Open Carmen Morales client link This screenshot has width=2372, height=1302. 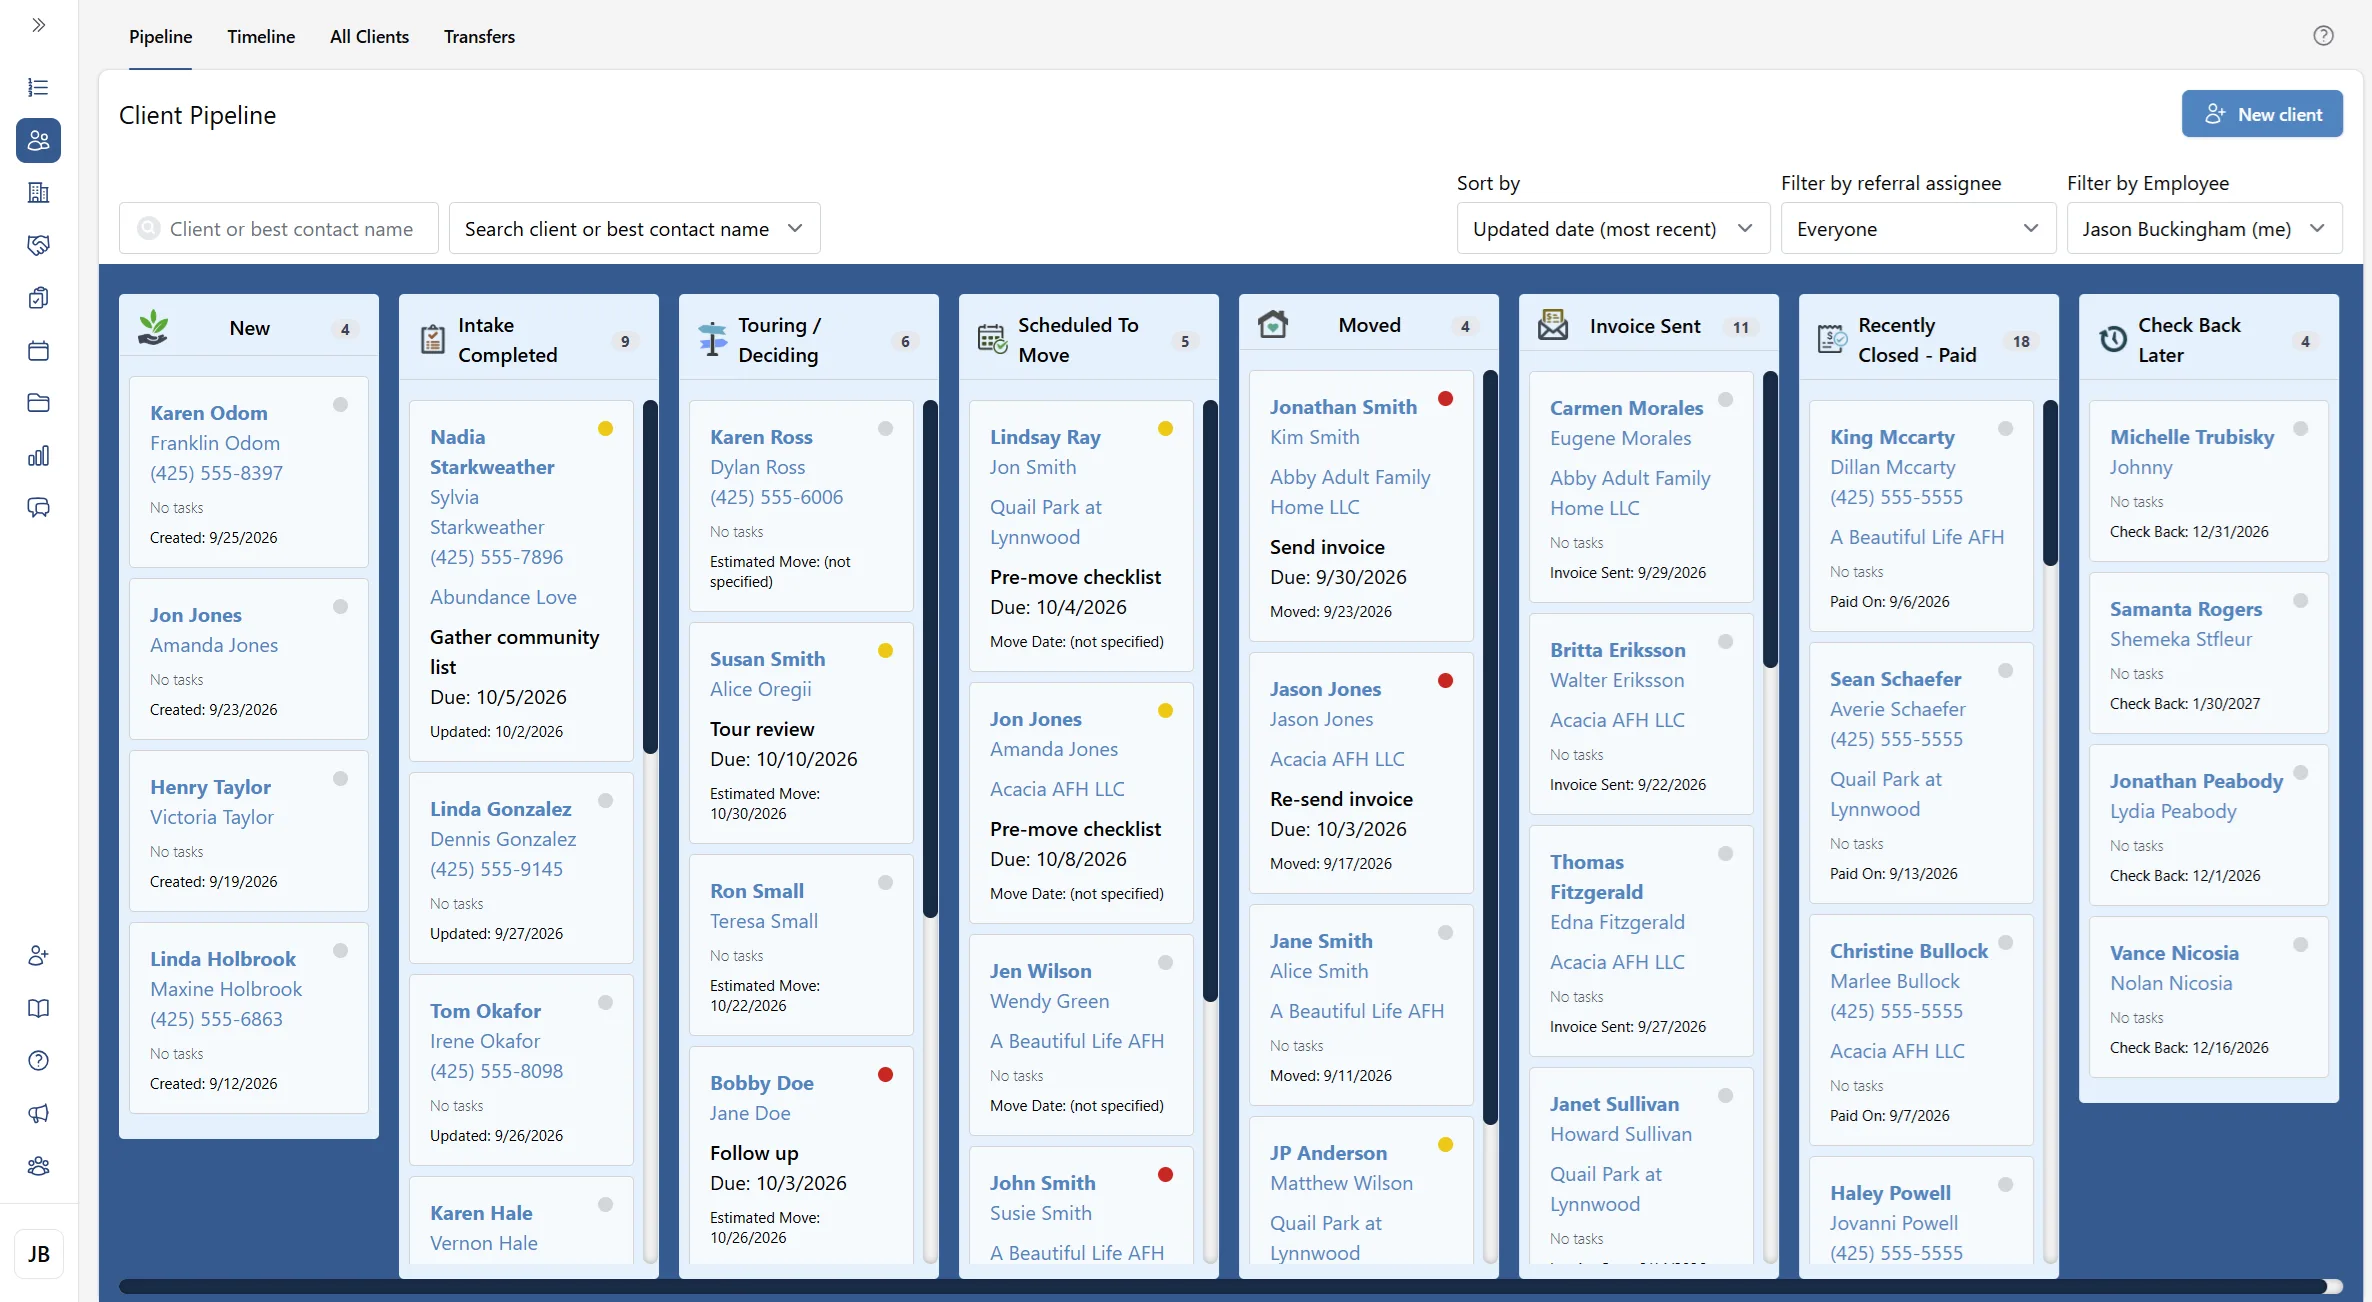(x=1626, y=408)
